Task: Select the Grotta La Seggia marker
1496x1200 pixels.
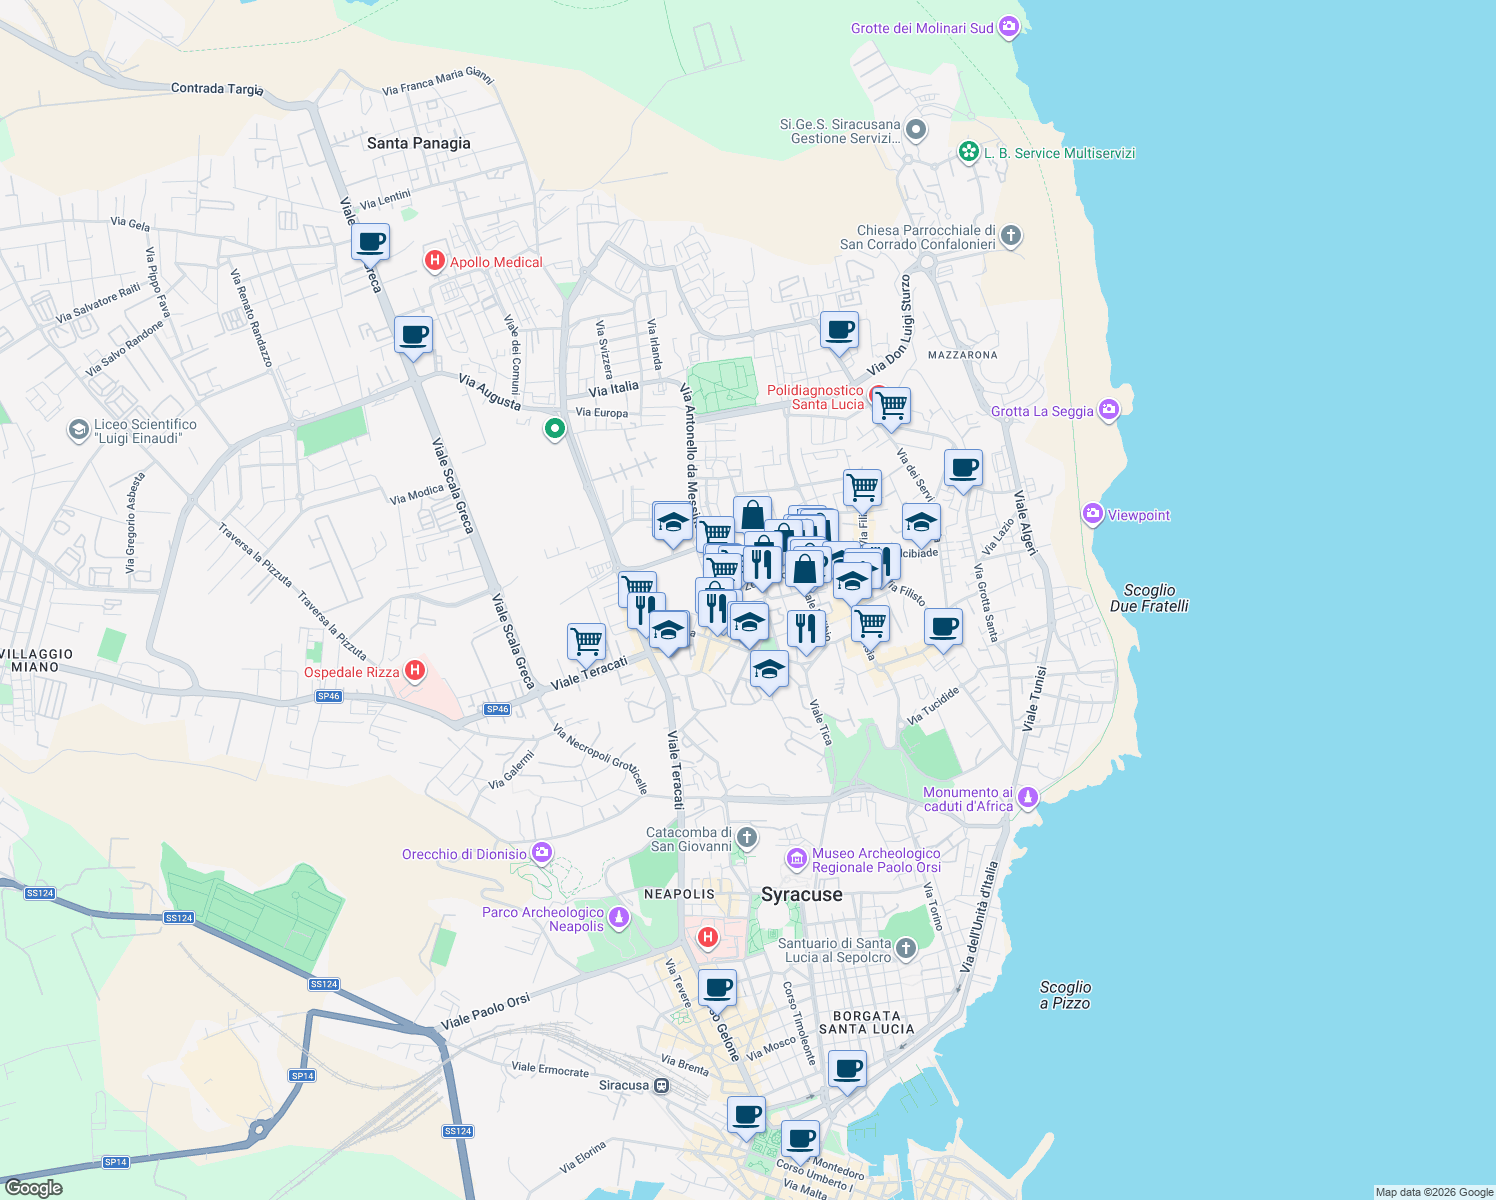Action: [1108, 409]
